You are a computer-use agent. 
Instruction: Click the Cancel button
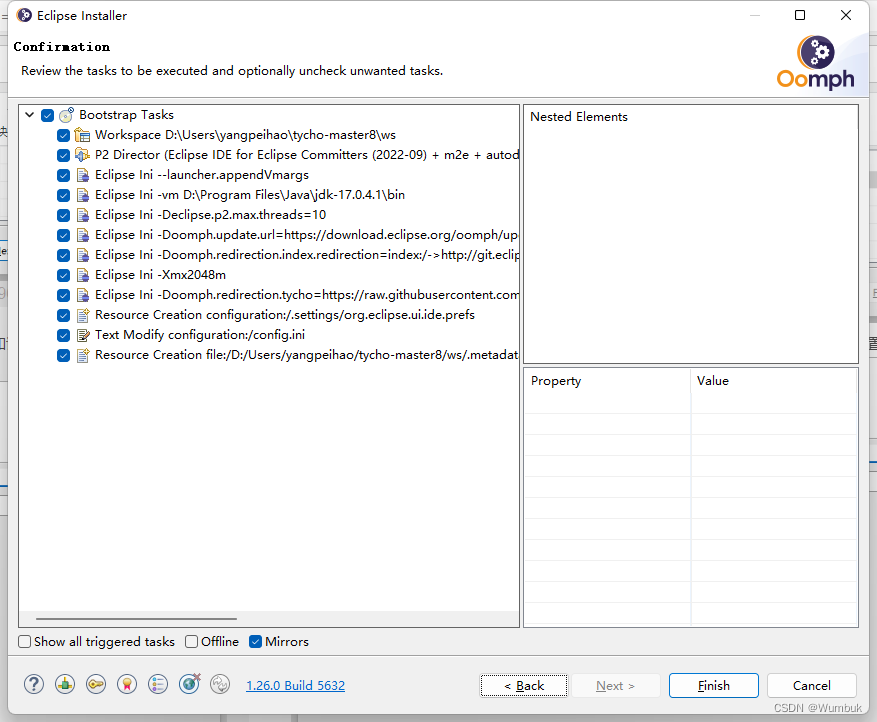point(812,686)
